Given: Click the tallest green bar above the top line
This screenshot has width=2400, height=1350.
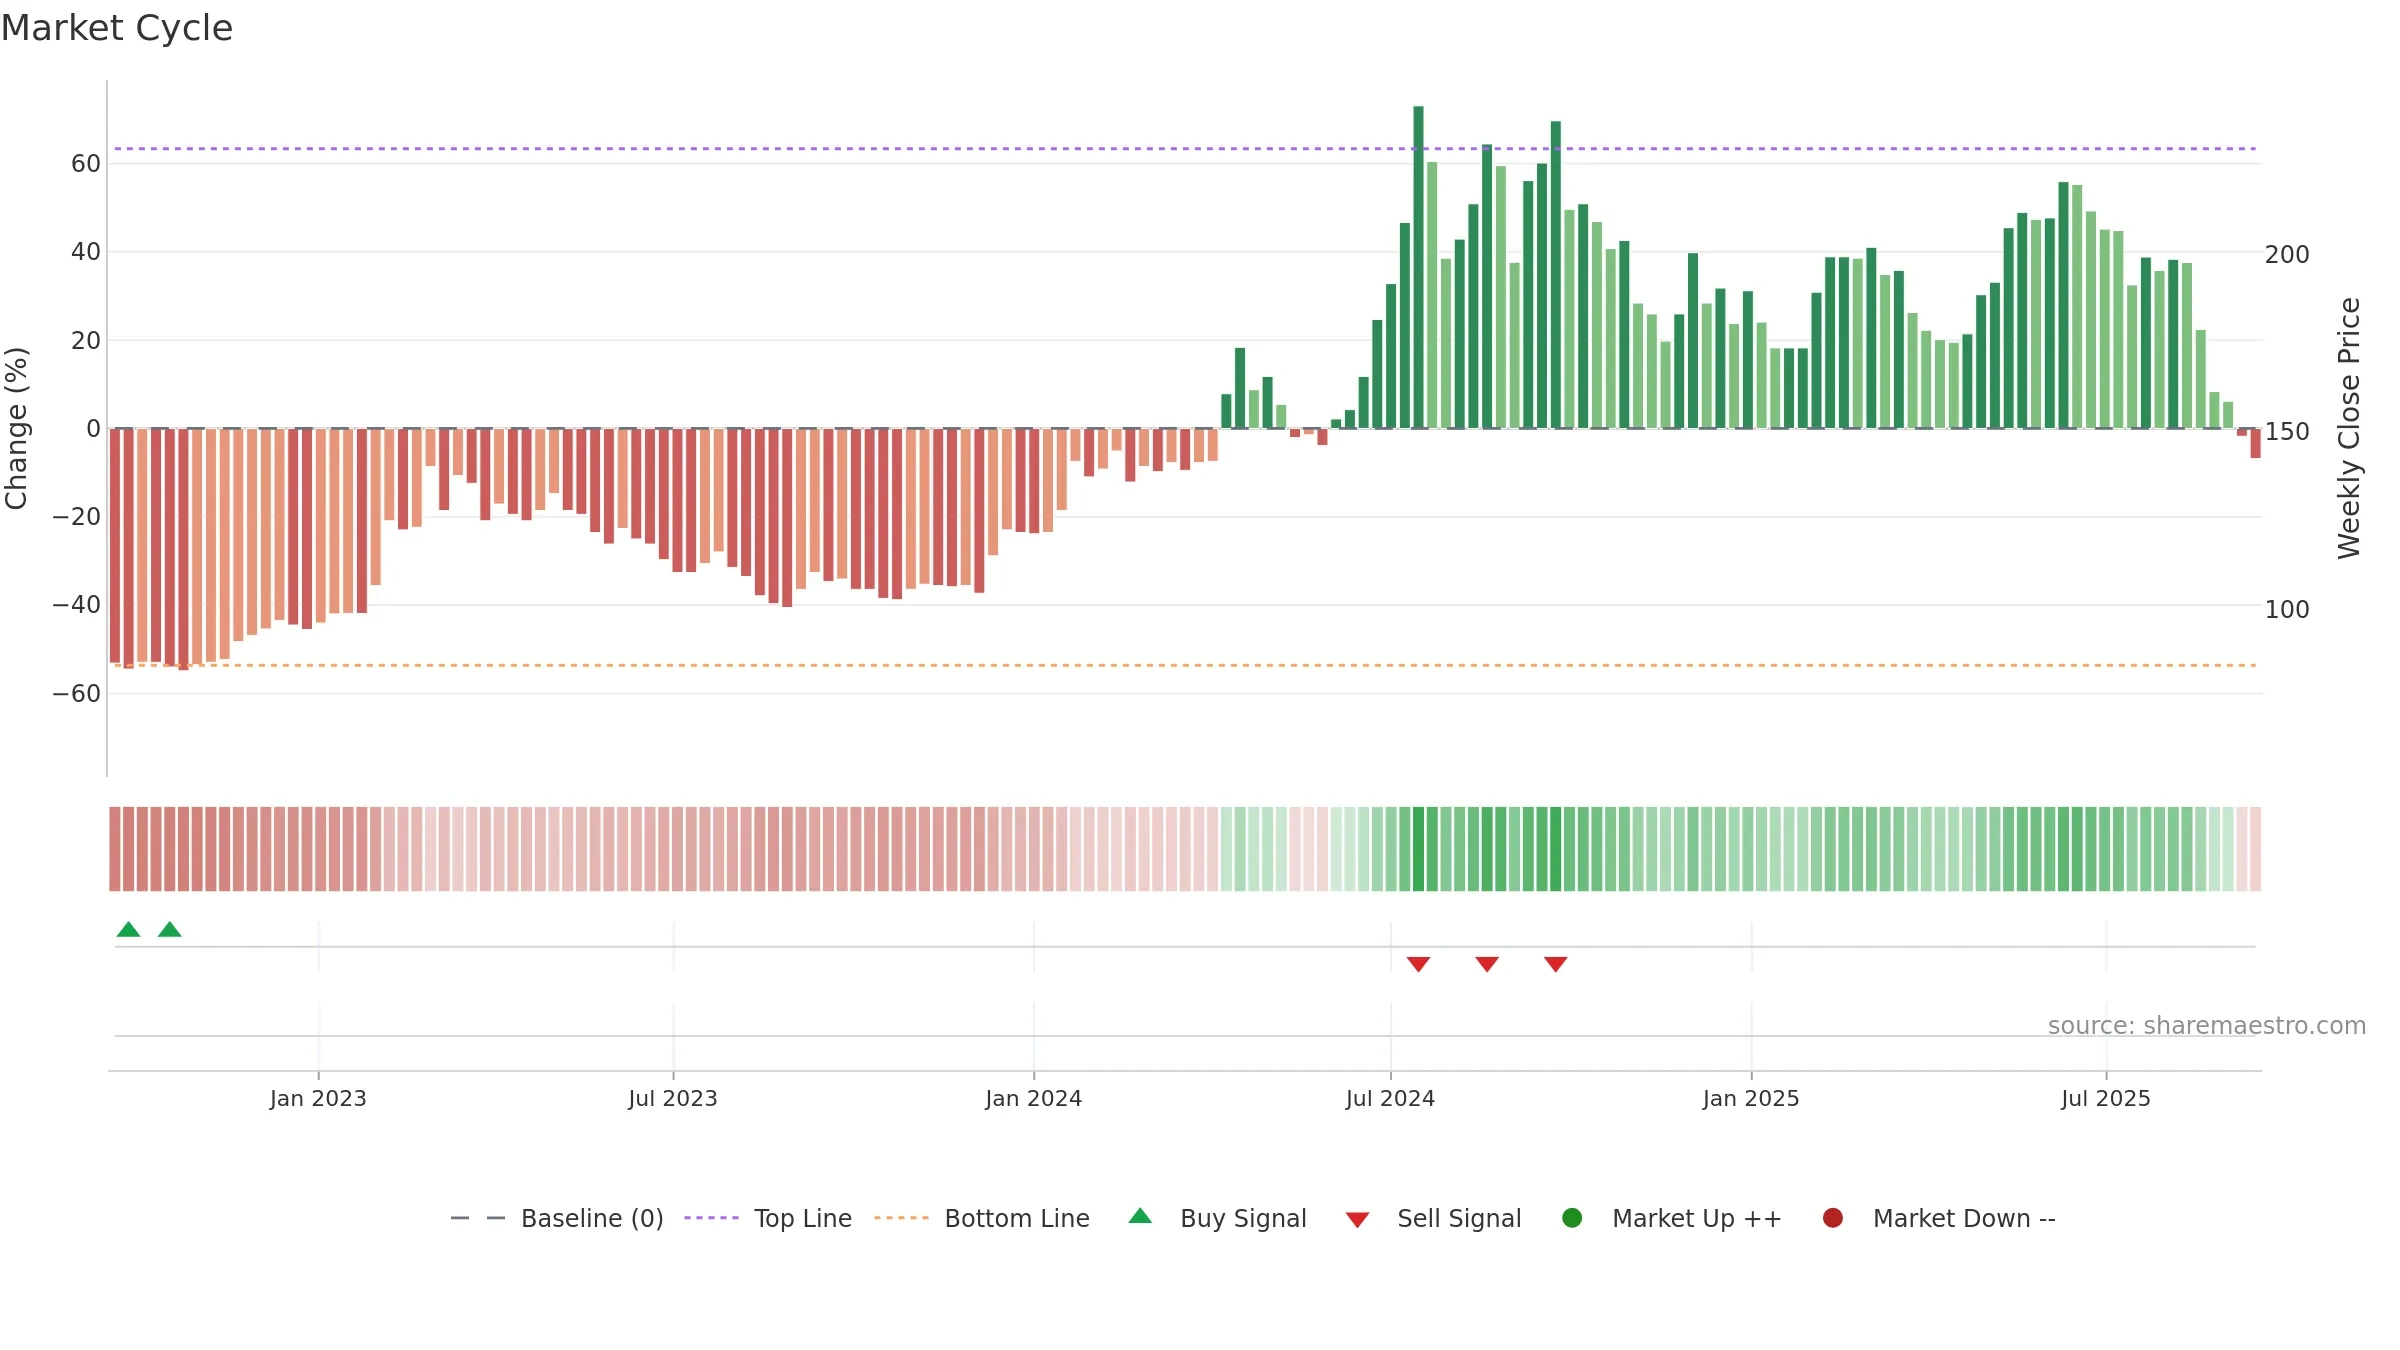Looking at the screenshot, I should 1418,267.
